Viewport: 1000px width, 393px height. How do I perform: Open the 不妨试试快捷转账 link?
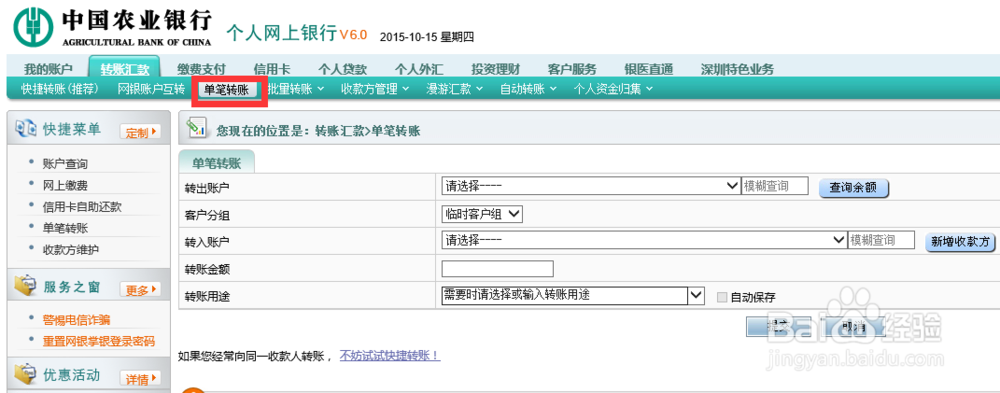[390, 355]
